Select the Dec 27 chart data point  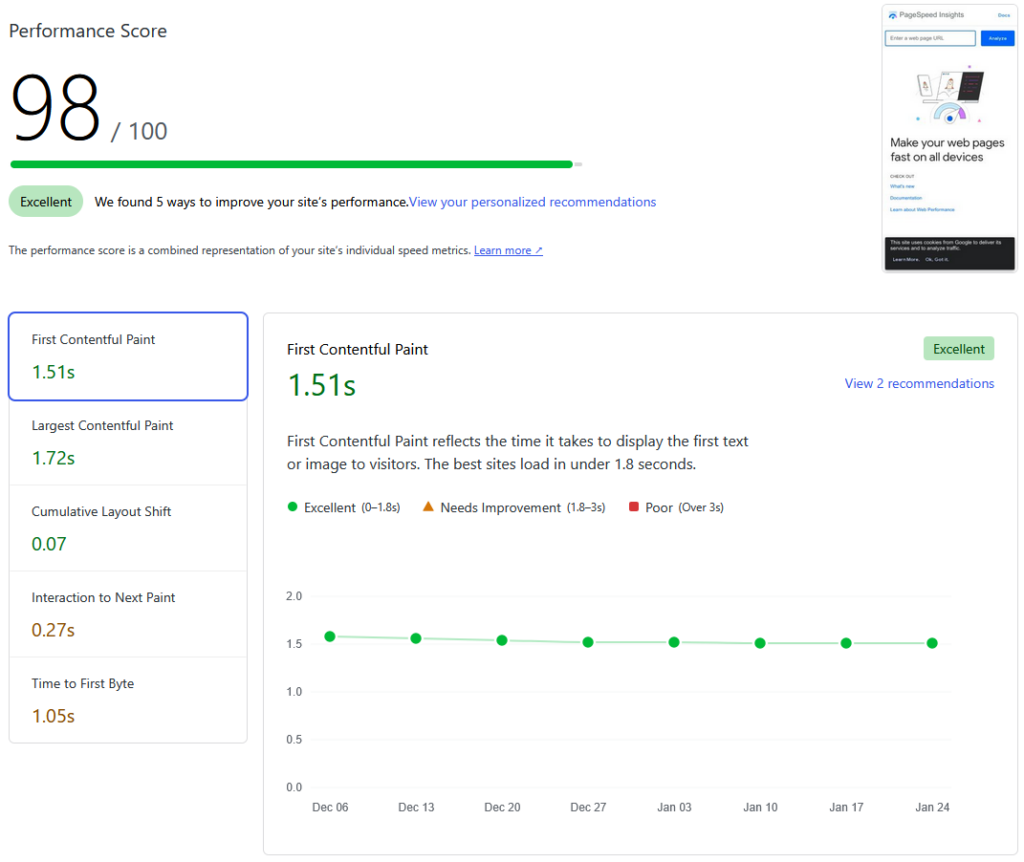[588, 642]
